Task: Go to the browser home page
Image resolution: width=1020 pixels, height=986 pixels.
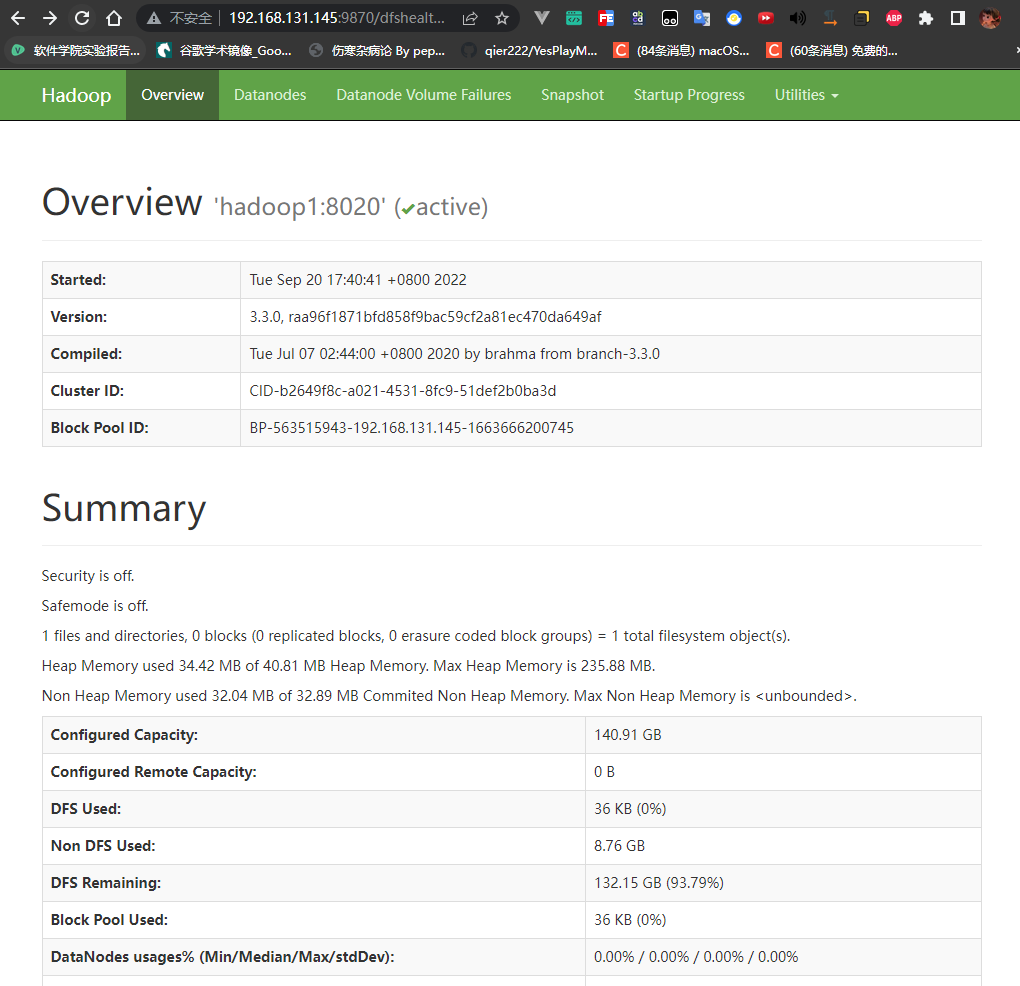Action: point(114,18)
